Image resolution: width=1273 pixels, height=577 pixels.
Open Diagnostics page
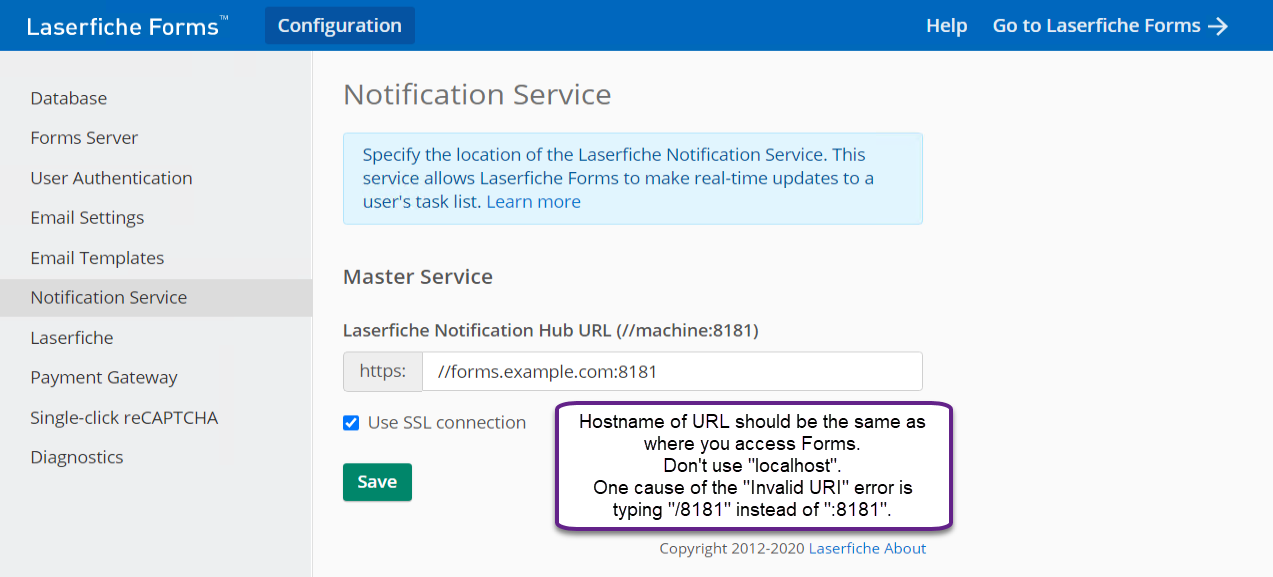tap(77, 458)
